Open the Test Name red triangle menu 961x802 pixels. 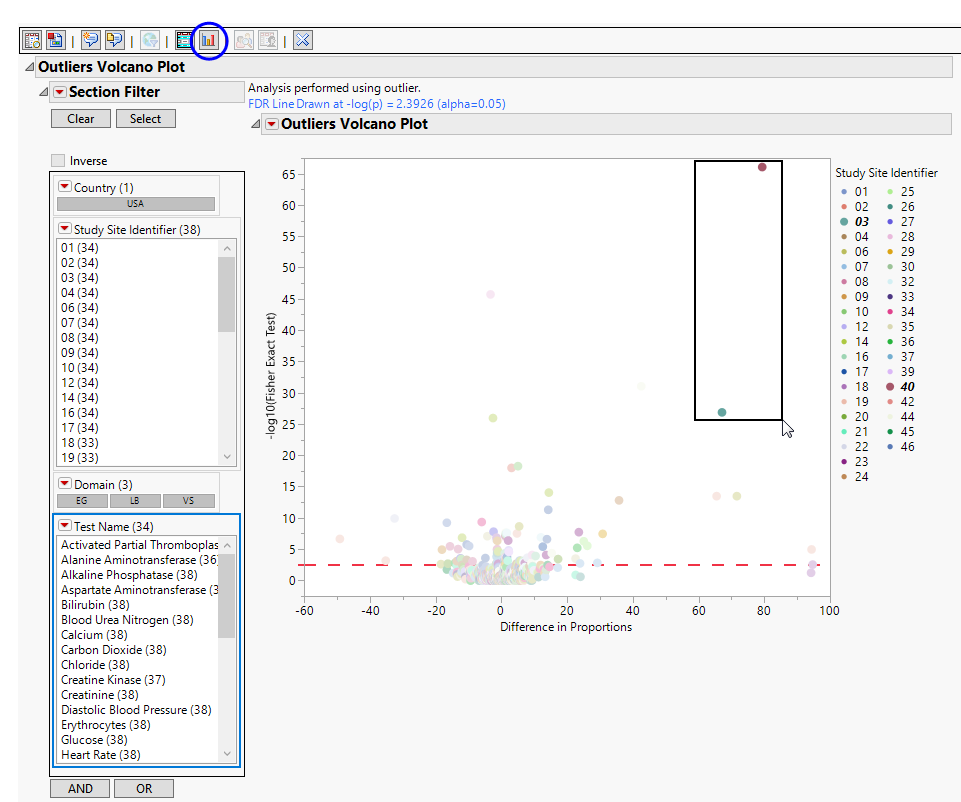(x=65, y=526)
